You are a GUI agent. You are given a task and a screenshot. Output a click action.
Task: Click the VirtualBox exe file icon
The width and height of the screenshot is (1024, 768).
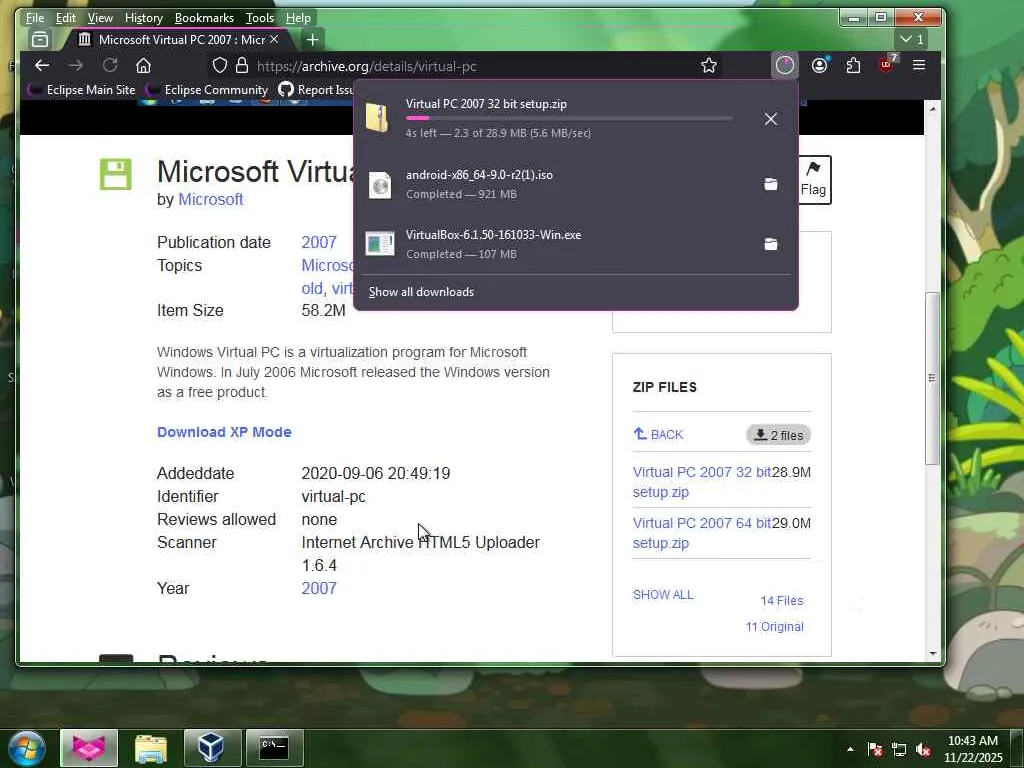coord(379,244)
